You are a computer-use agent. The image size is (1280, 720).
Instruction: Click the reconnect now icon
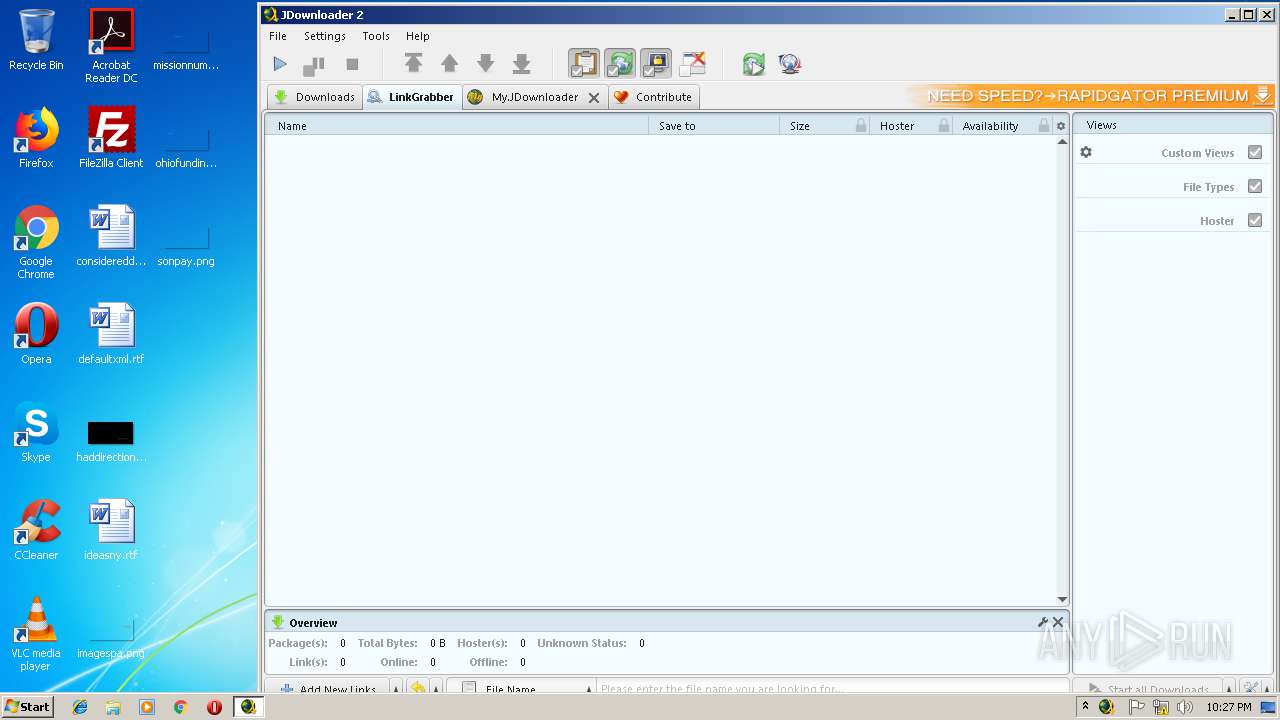pos(754,64)
